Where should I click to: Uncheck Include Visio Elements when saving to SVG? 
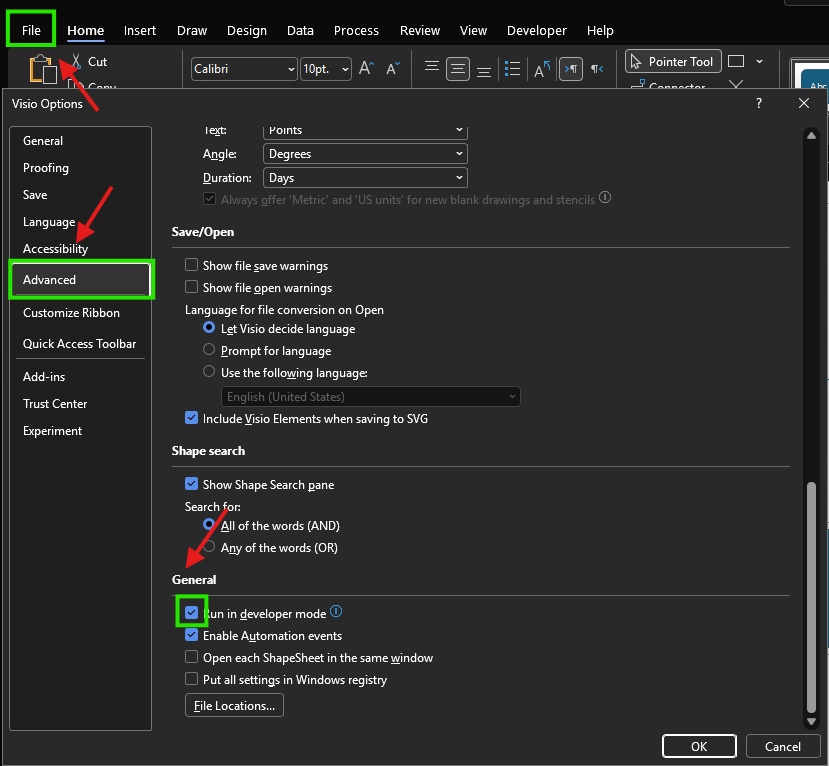tap(191, 418)
